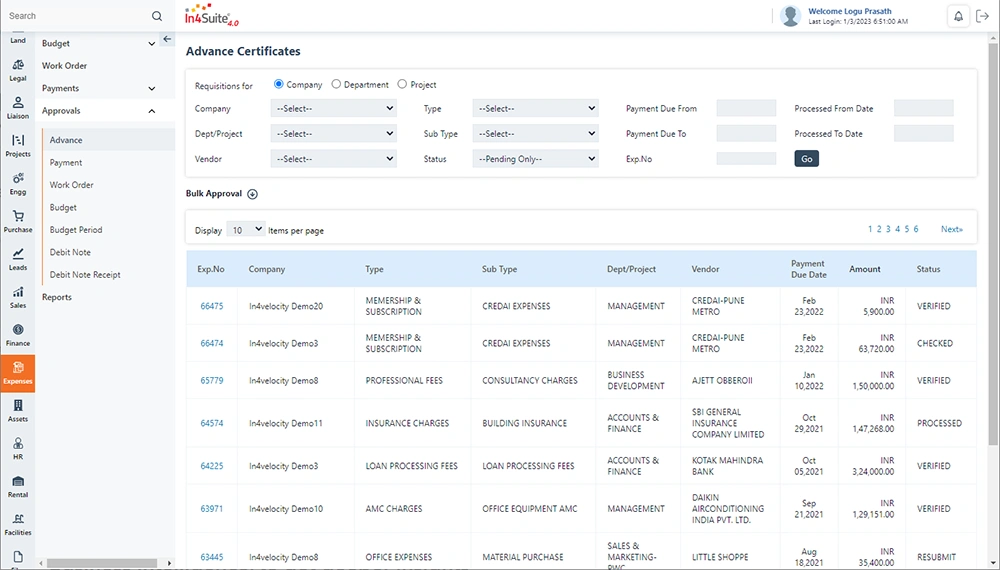
Task: Select Debit Note under Approvals
Action: coord(70,252)
